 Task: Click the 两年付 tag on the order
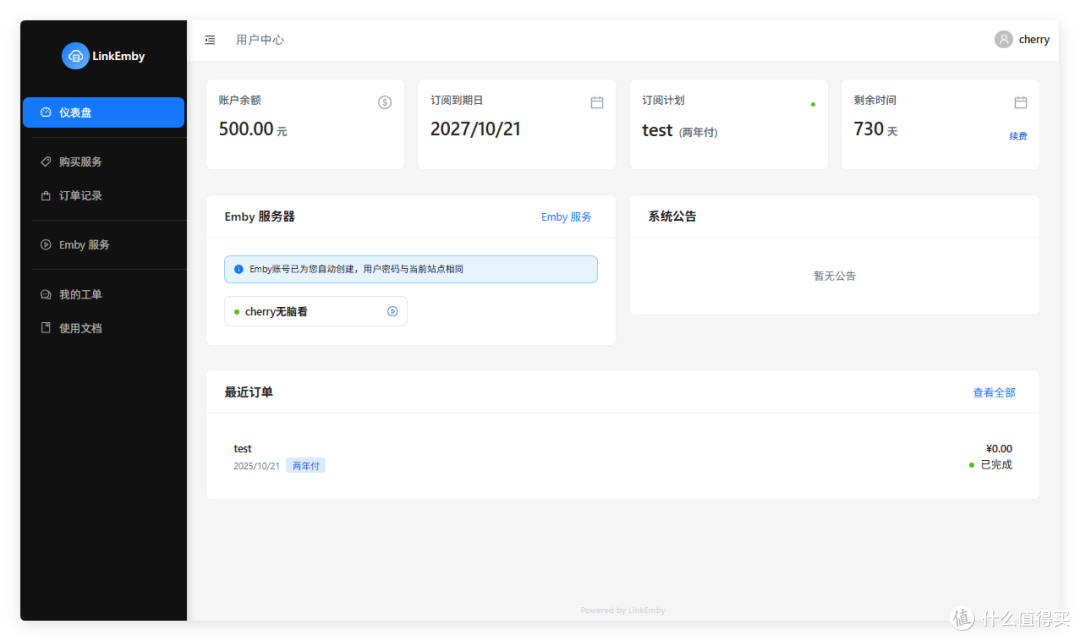pos(306,466)
